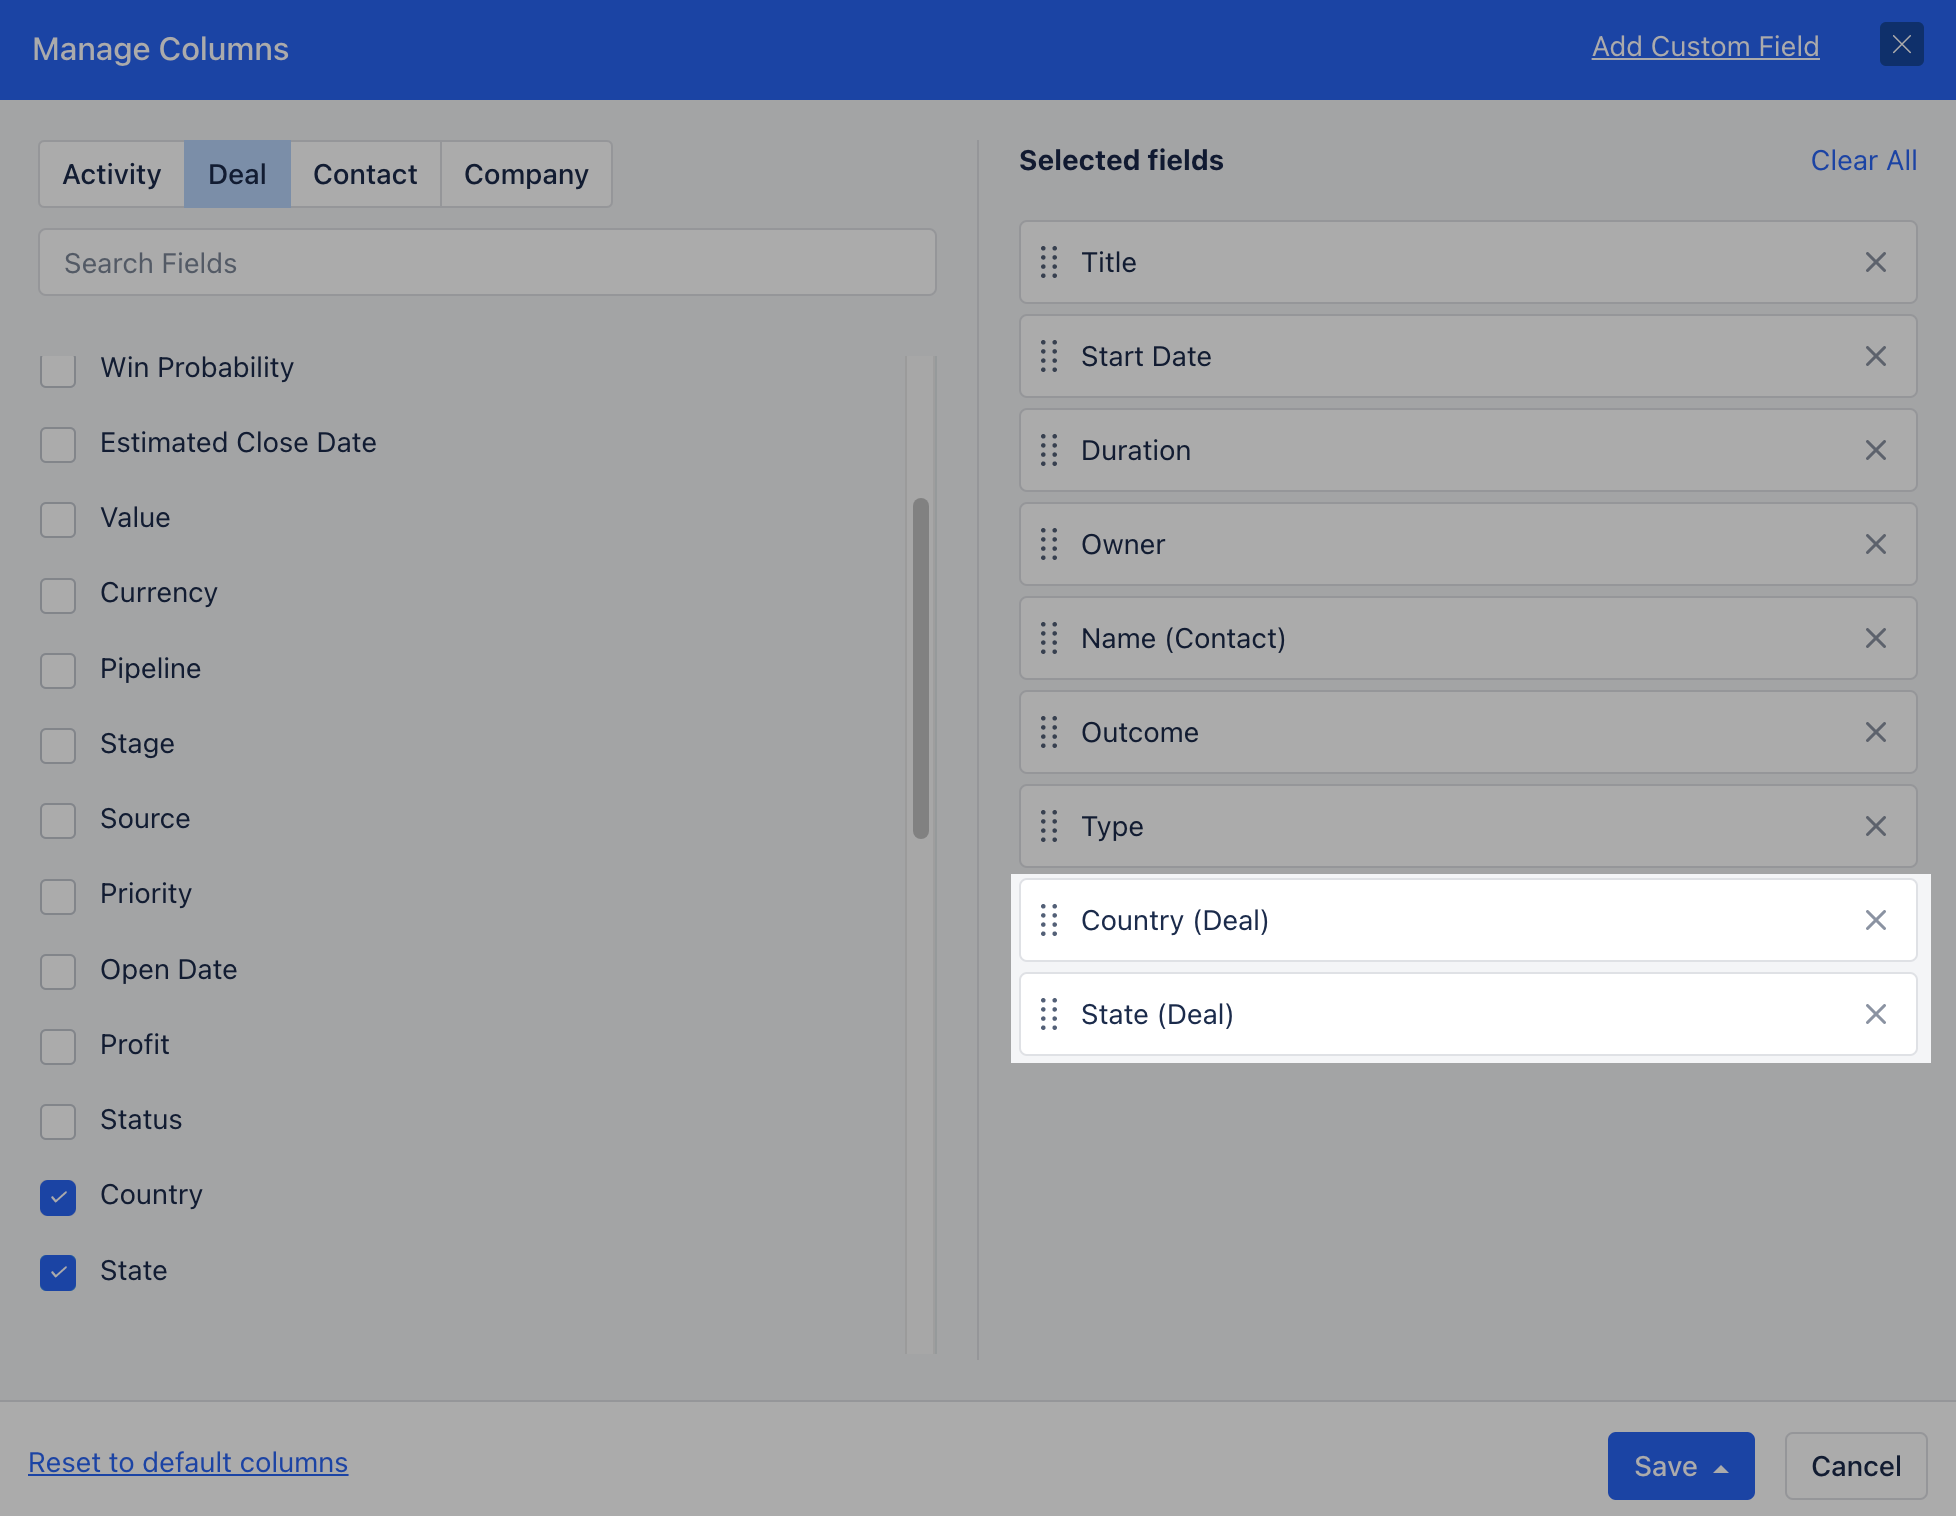1956x1516 pixels.
Task: Click the Manage Columns title text
Action: pos(160,49)
